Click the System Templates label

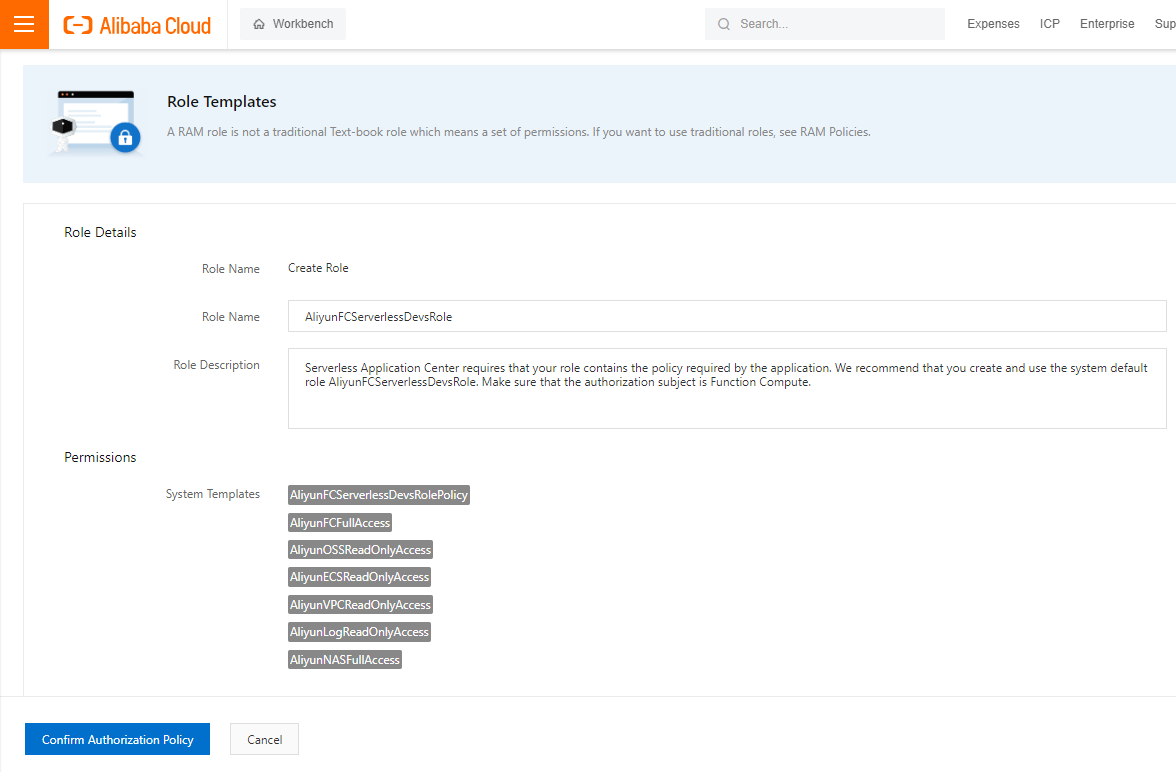click(x=213, y=494)
